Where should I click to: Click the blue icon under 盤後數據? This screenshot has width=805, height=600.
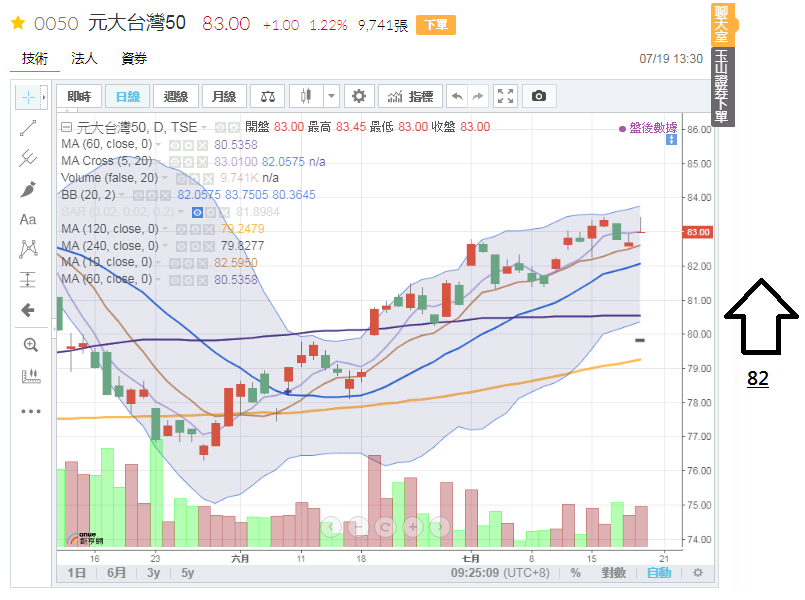[671, 140]
